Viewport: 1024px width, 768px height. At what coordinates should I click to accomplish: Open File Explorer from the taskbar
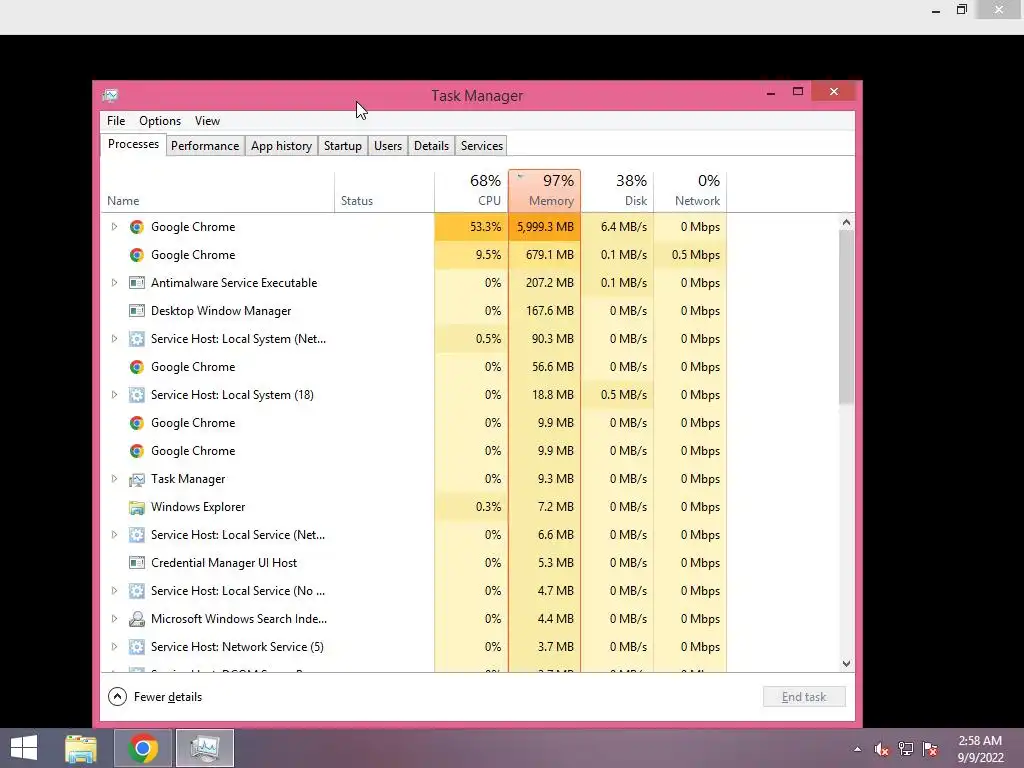pyautogui.click(x=81, y=748)
